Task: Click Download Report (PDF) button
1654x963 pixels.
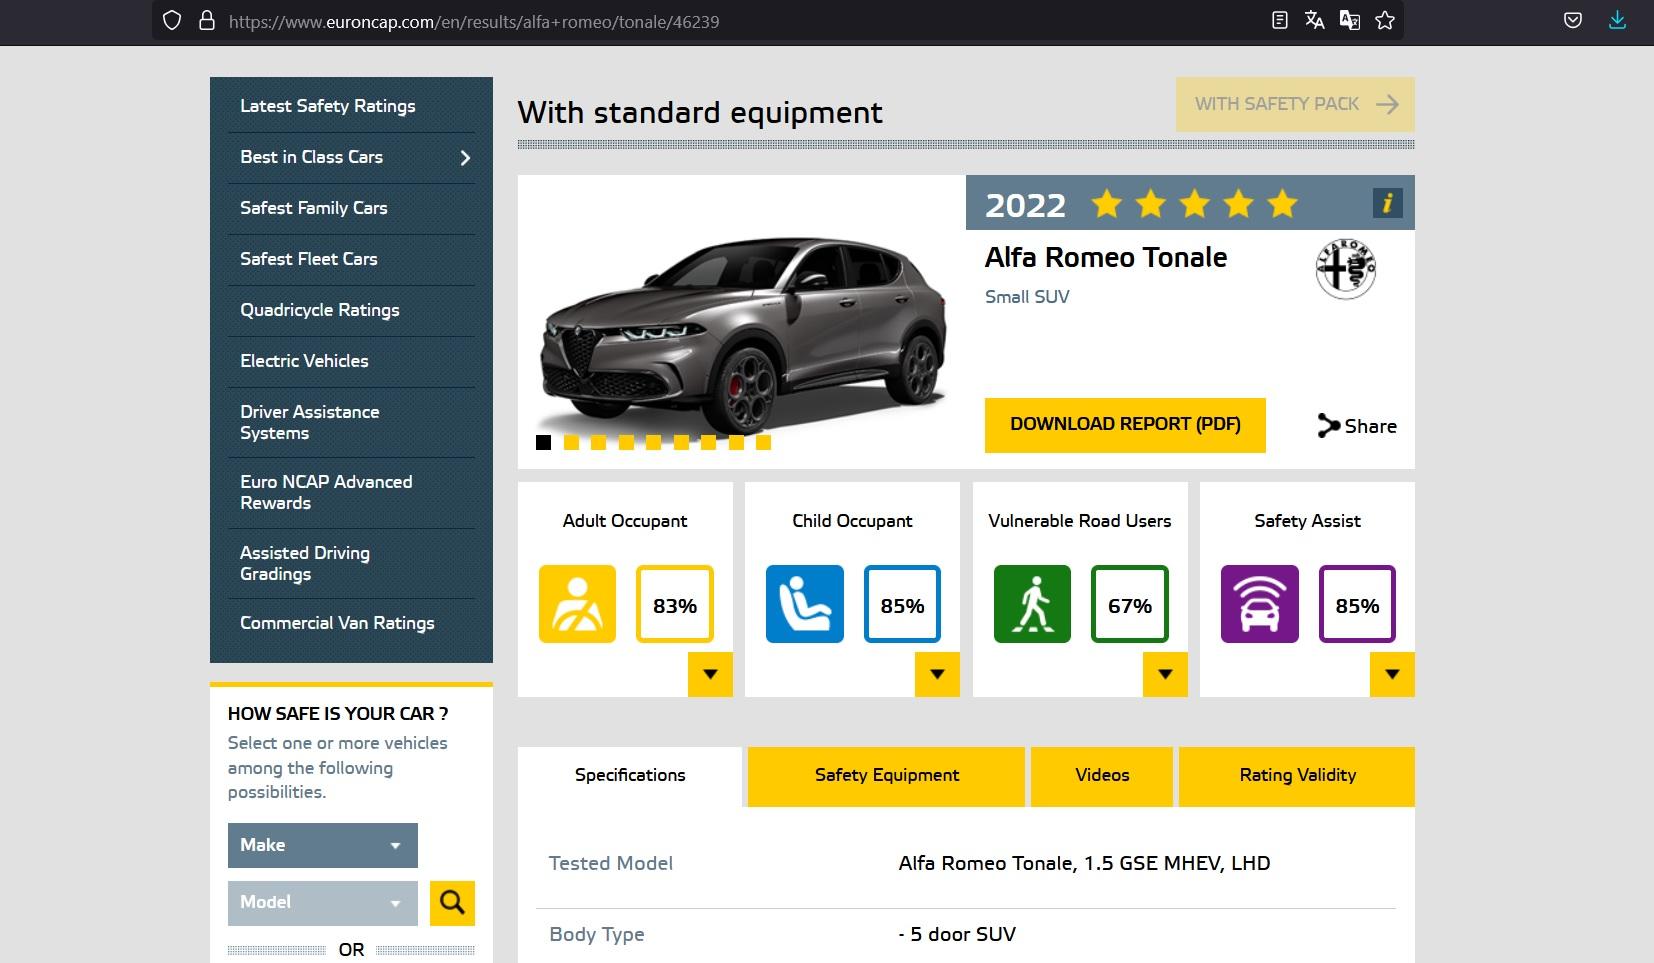Action: pos(1125,425)
